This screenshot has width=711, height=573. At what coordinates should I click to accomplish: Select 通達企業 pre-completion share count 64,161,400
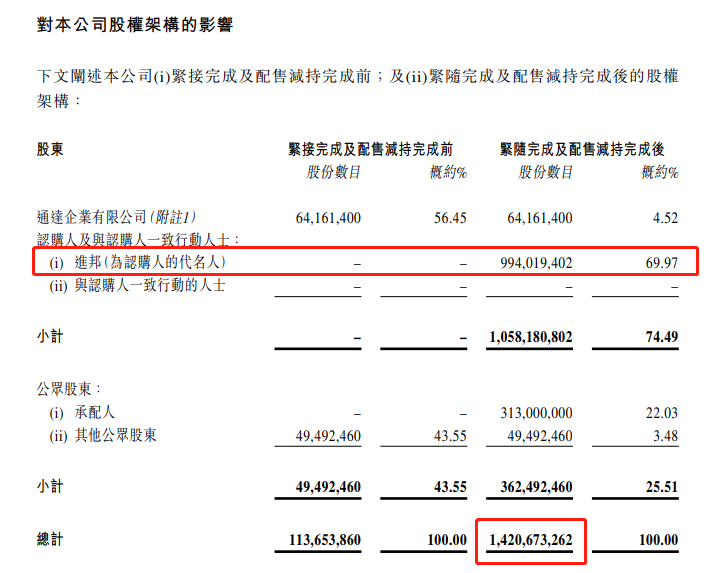[x=328, y=218]
